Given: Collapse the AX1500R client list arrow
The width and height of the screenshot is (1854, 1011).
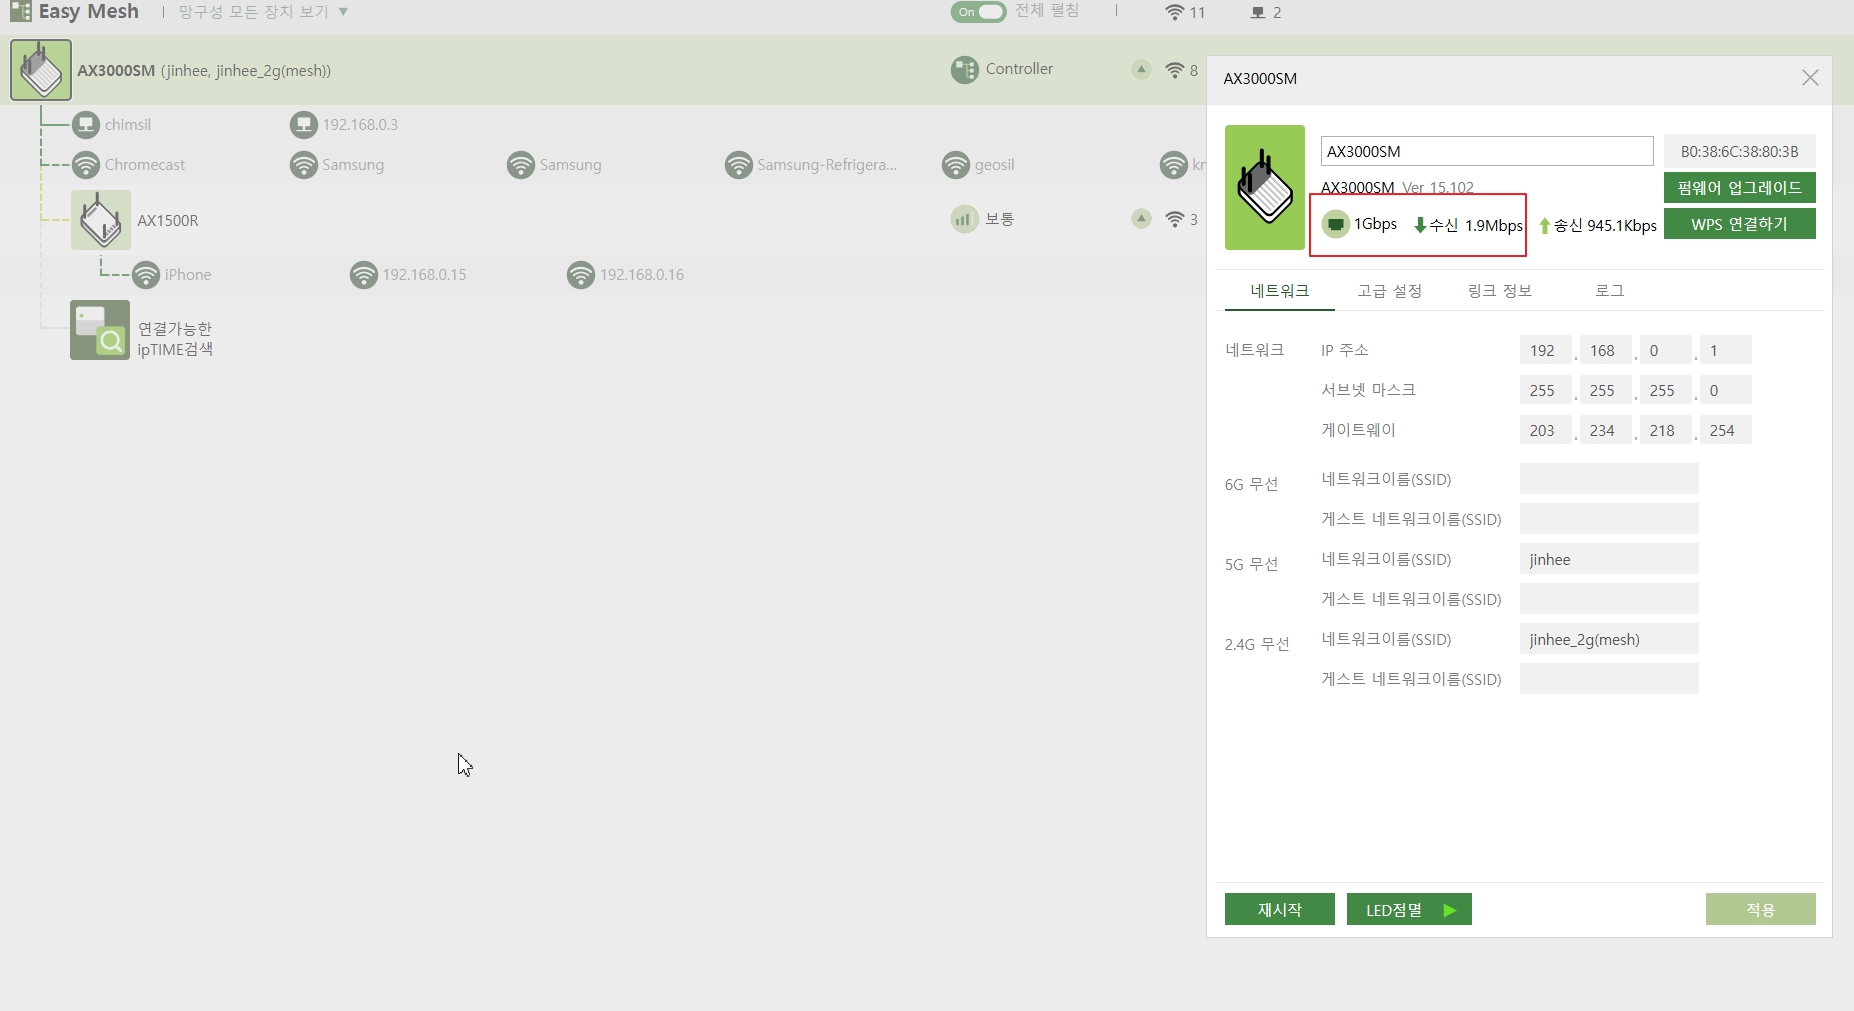Looking at the screenshot, I should click(x=1141, y=218).
